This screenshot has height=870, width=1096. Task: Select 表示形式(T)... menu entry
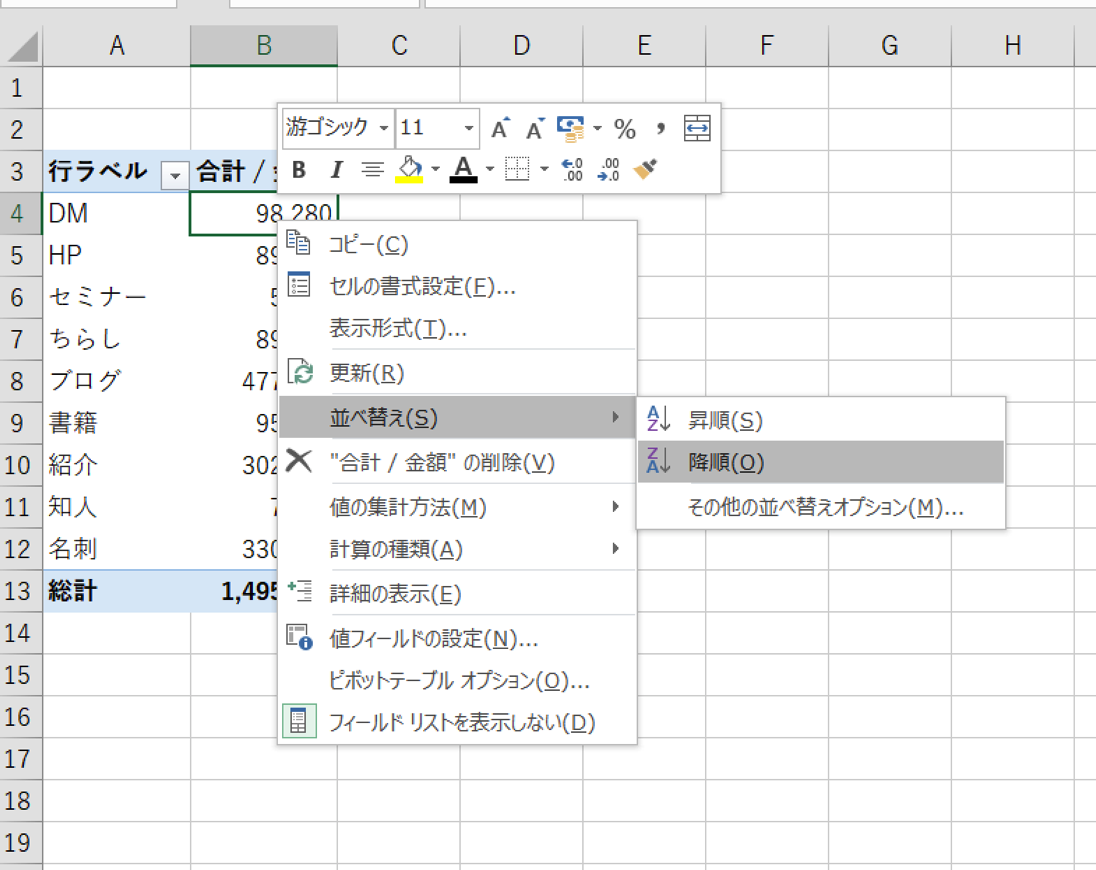click(x=457, y=328)
